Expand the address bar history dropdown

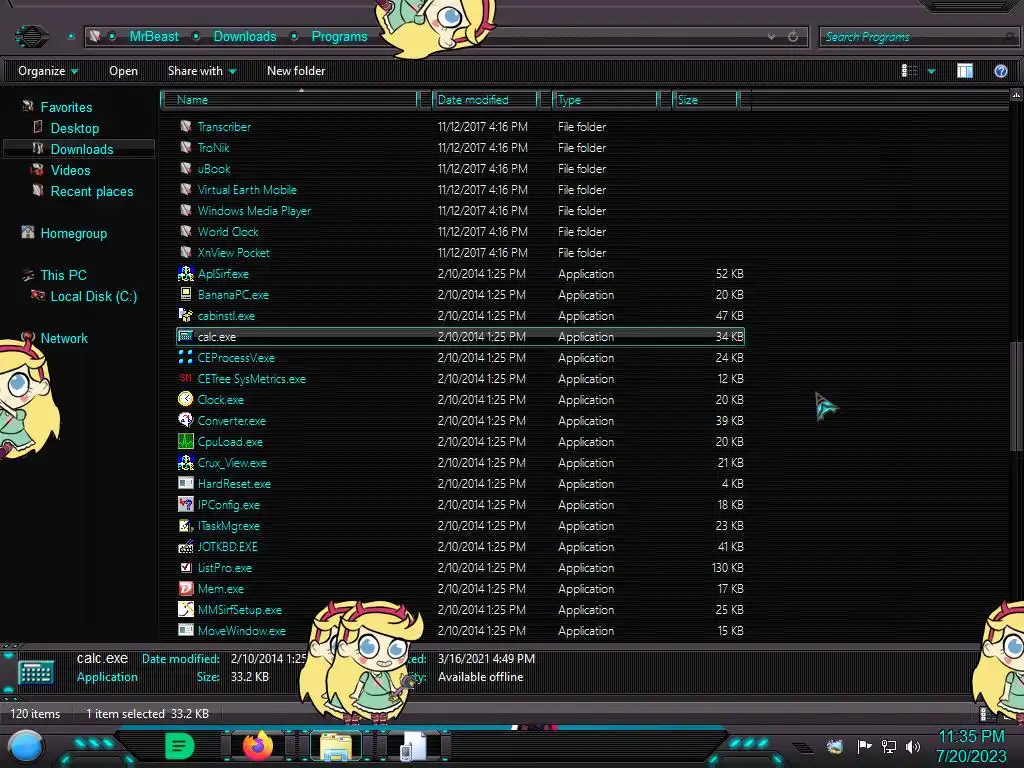771,37
